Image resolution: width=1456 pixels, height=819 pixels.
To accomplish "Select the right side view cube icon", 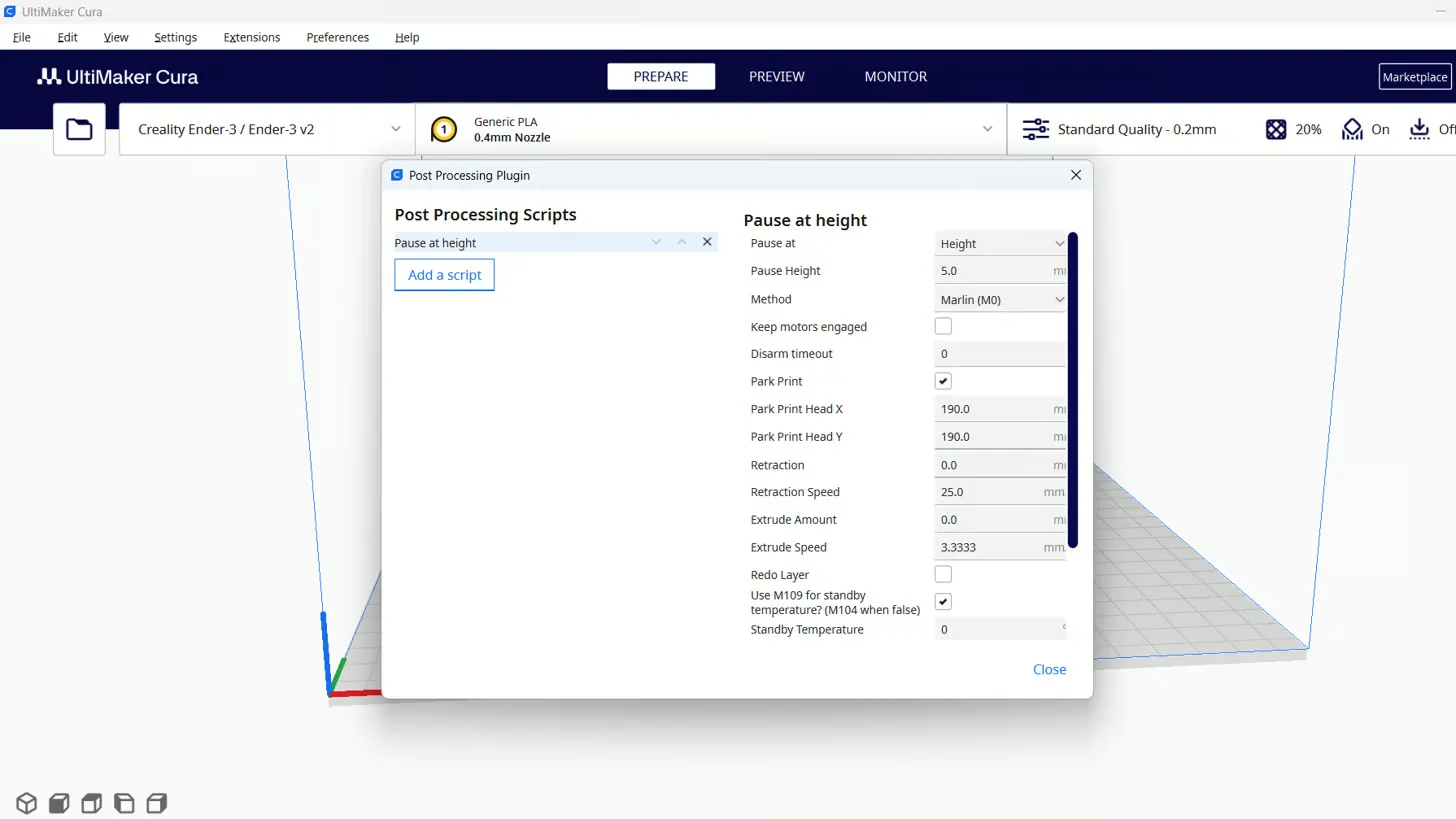I will [156, 803].
